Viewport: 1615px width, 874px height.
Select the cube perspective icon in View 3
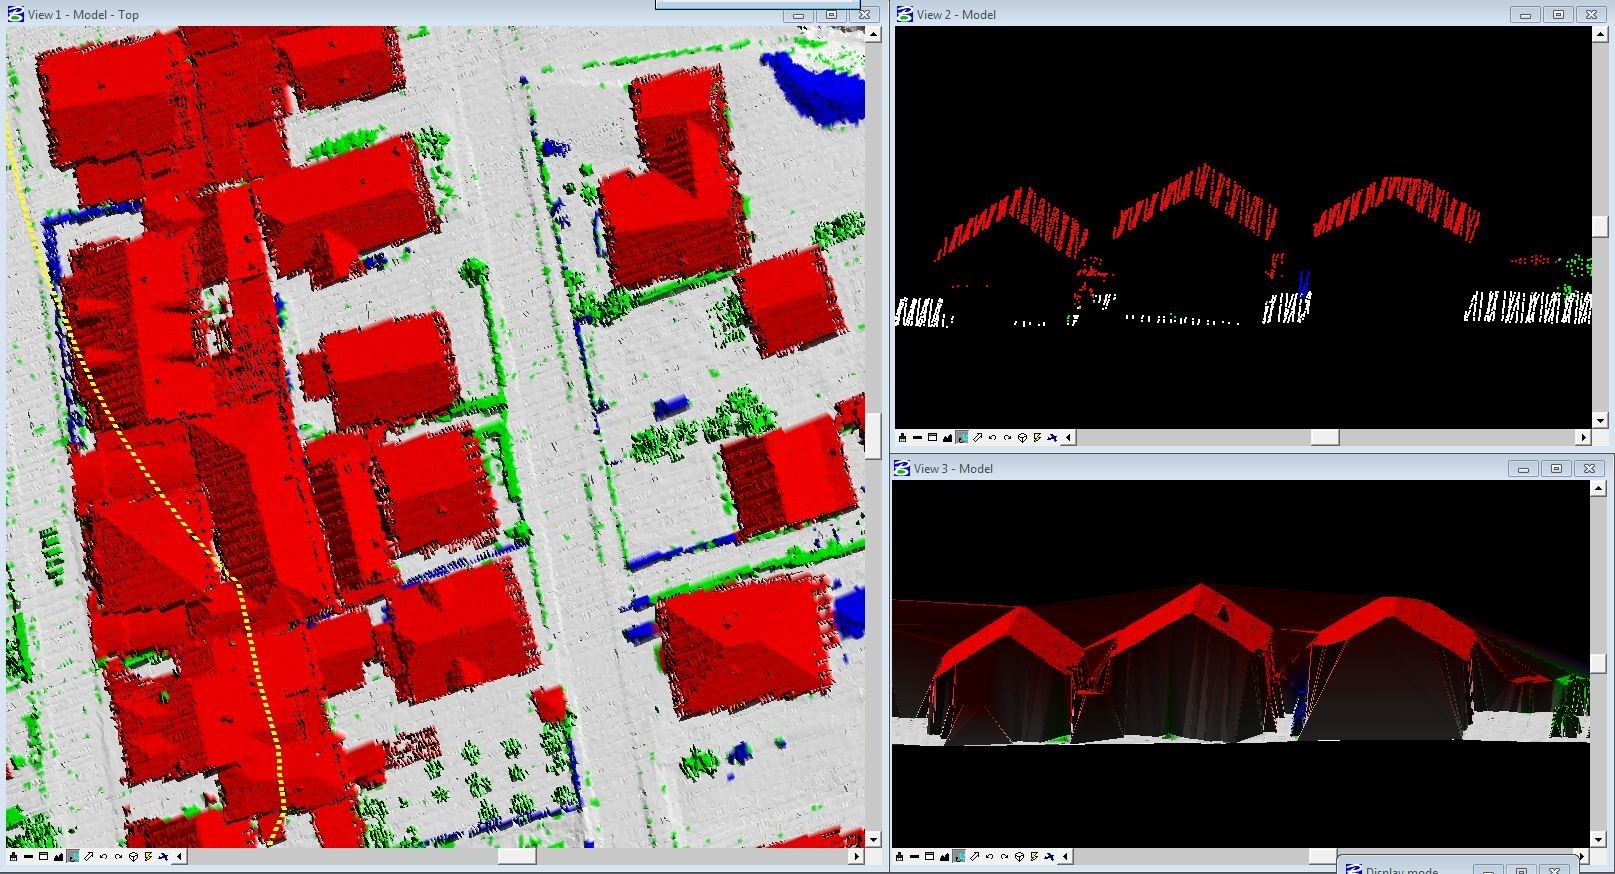click(x=1020, y=856)
